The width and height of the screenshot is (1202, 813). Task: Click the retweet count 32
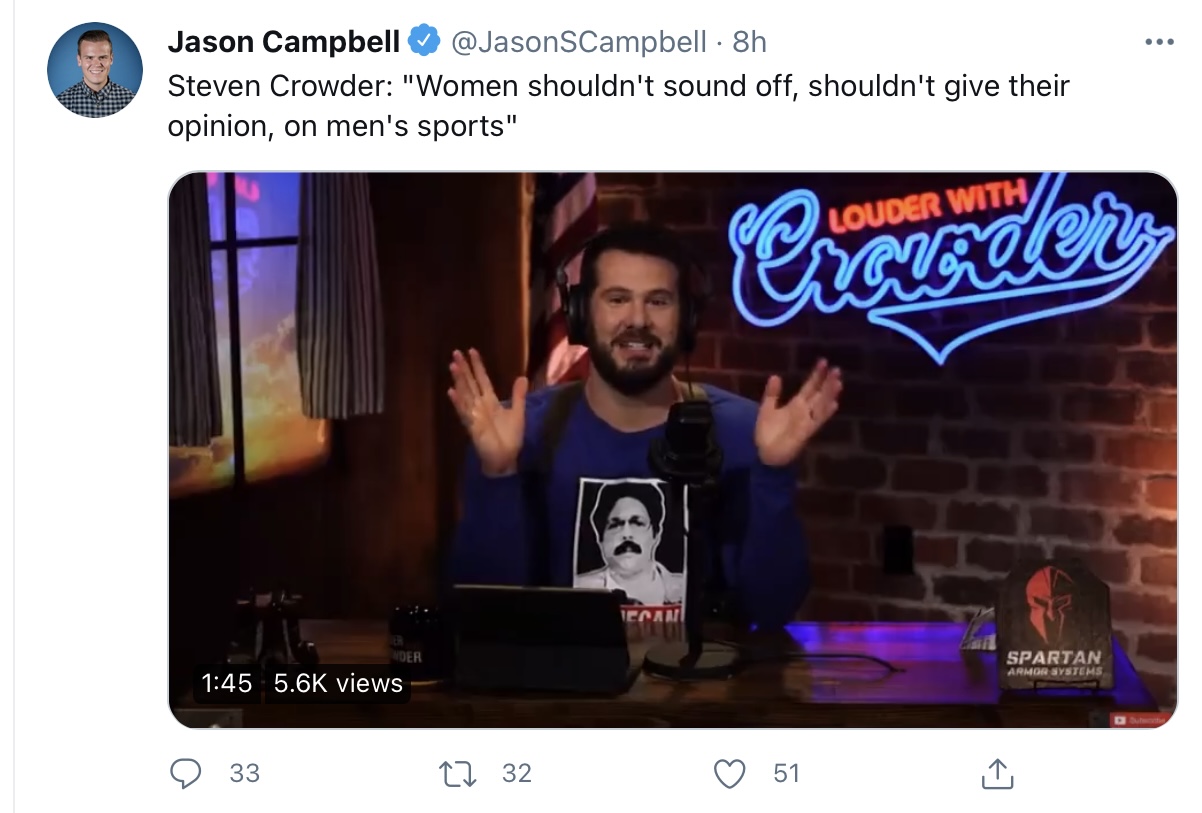[x=516, y=773]
